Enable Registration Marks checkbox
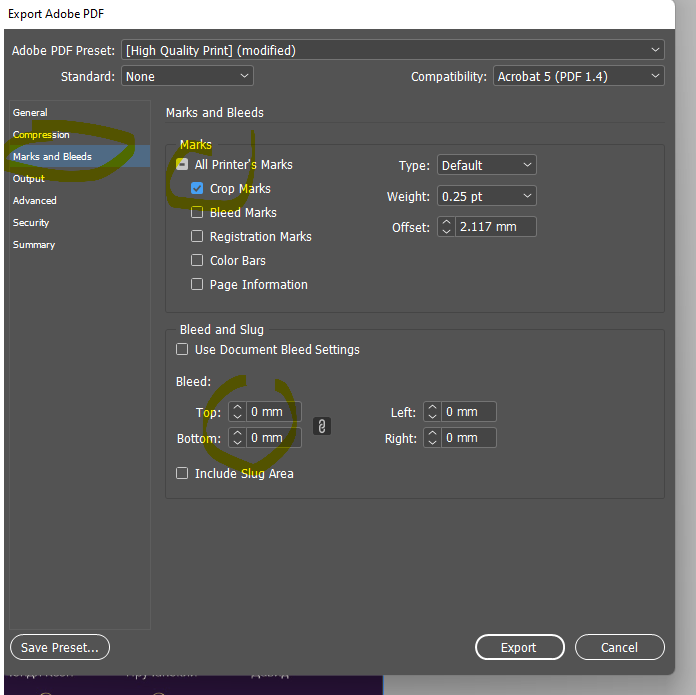 [197, 237]
